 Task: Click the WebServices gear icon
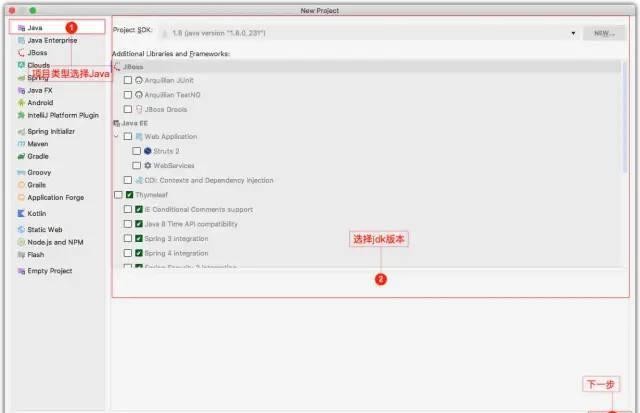point(148,165)
